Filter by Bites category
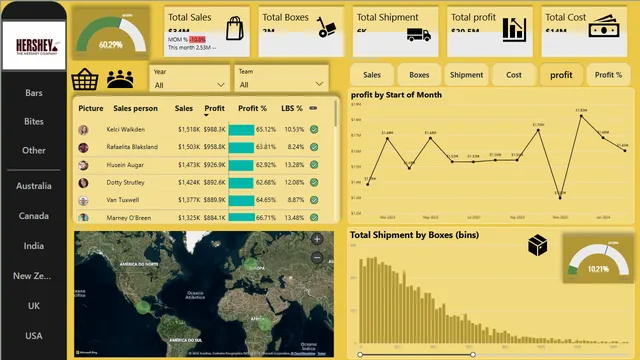The height and width of the screenshot is (360, 640). 34,121
